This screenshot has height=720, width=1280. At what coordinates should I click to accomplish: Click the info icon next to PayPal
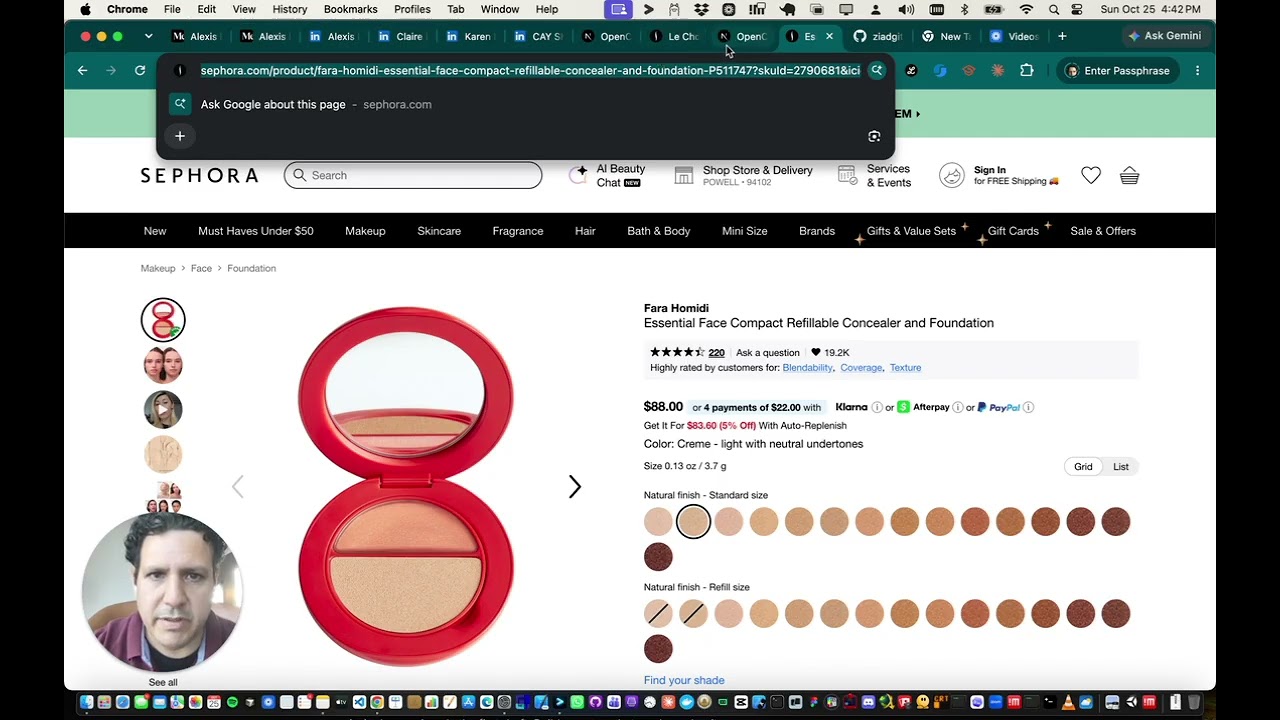1028,408
